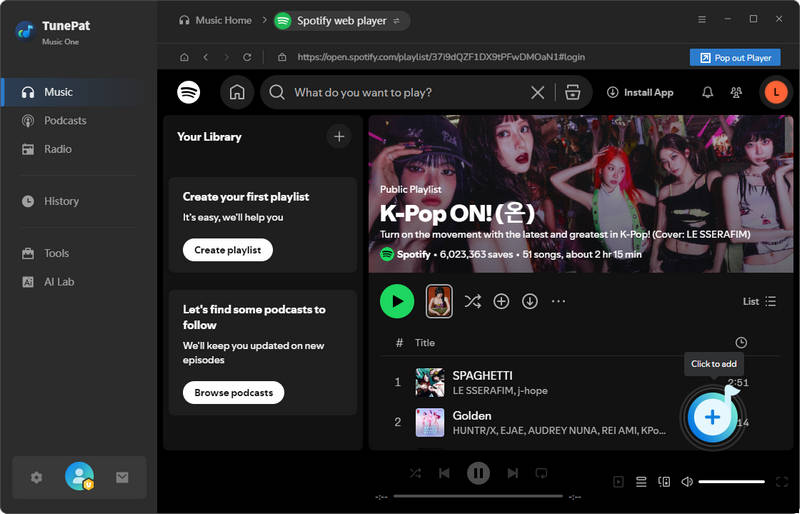The width and height of the screenshot is (800, 514).
Task: Create a new playlist with Your Library plus
Action: coord(339,137)
